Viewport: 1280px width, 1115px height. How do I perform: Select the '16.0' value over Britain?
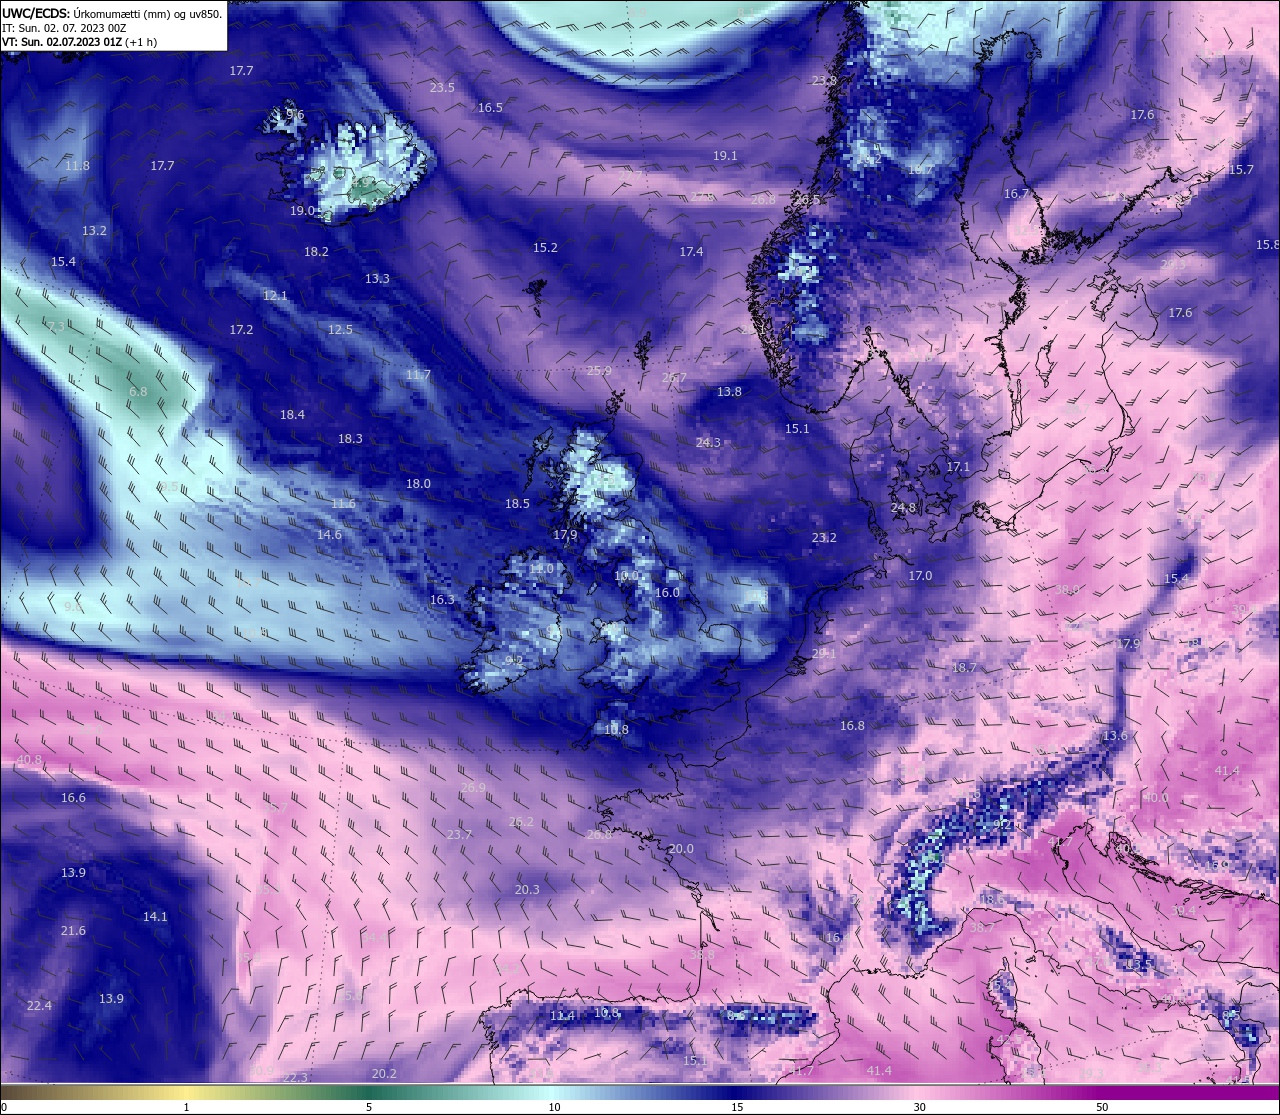(667, 593)
